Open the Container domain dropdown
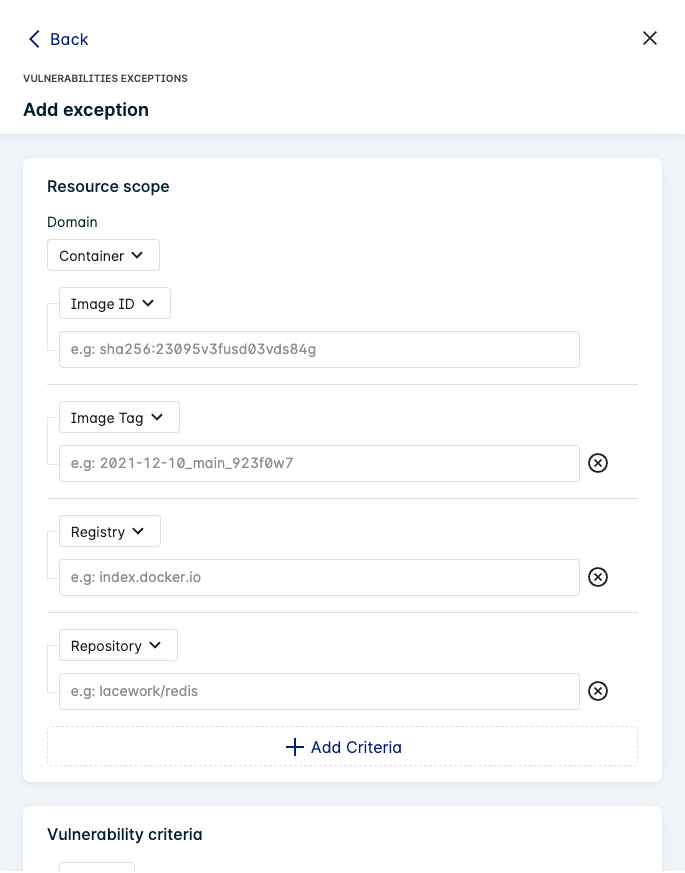 coord(103,255)
